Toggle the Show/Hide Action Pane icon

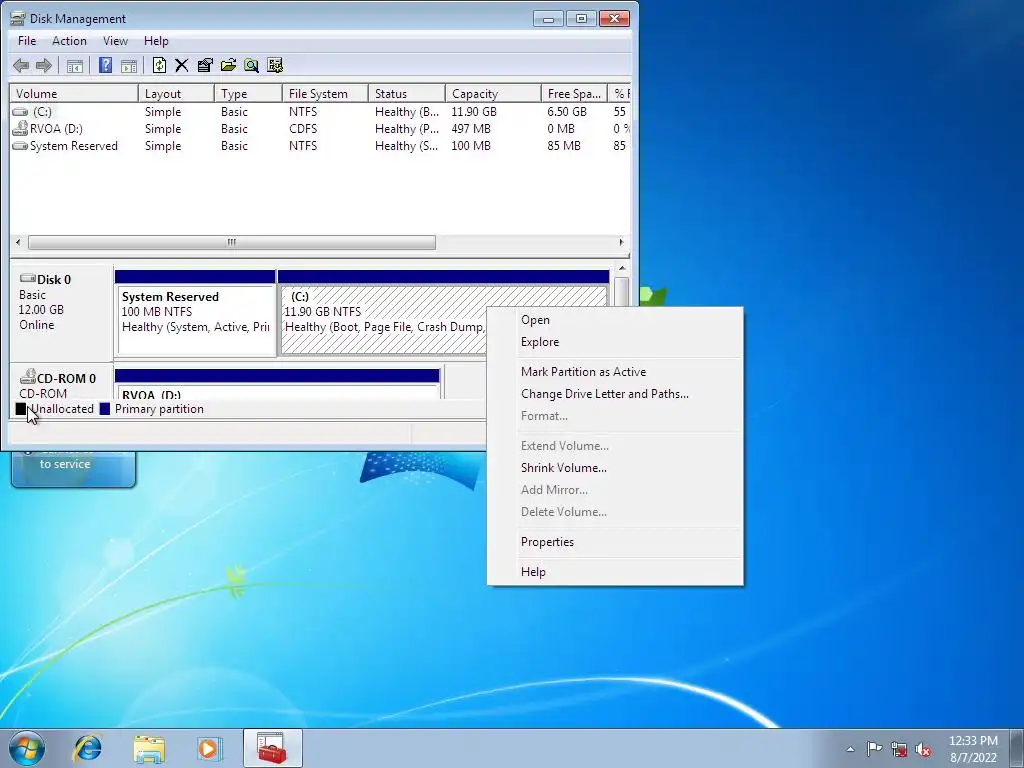click(129, 65)
